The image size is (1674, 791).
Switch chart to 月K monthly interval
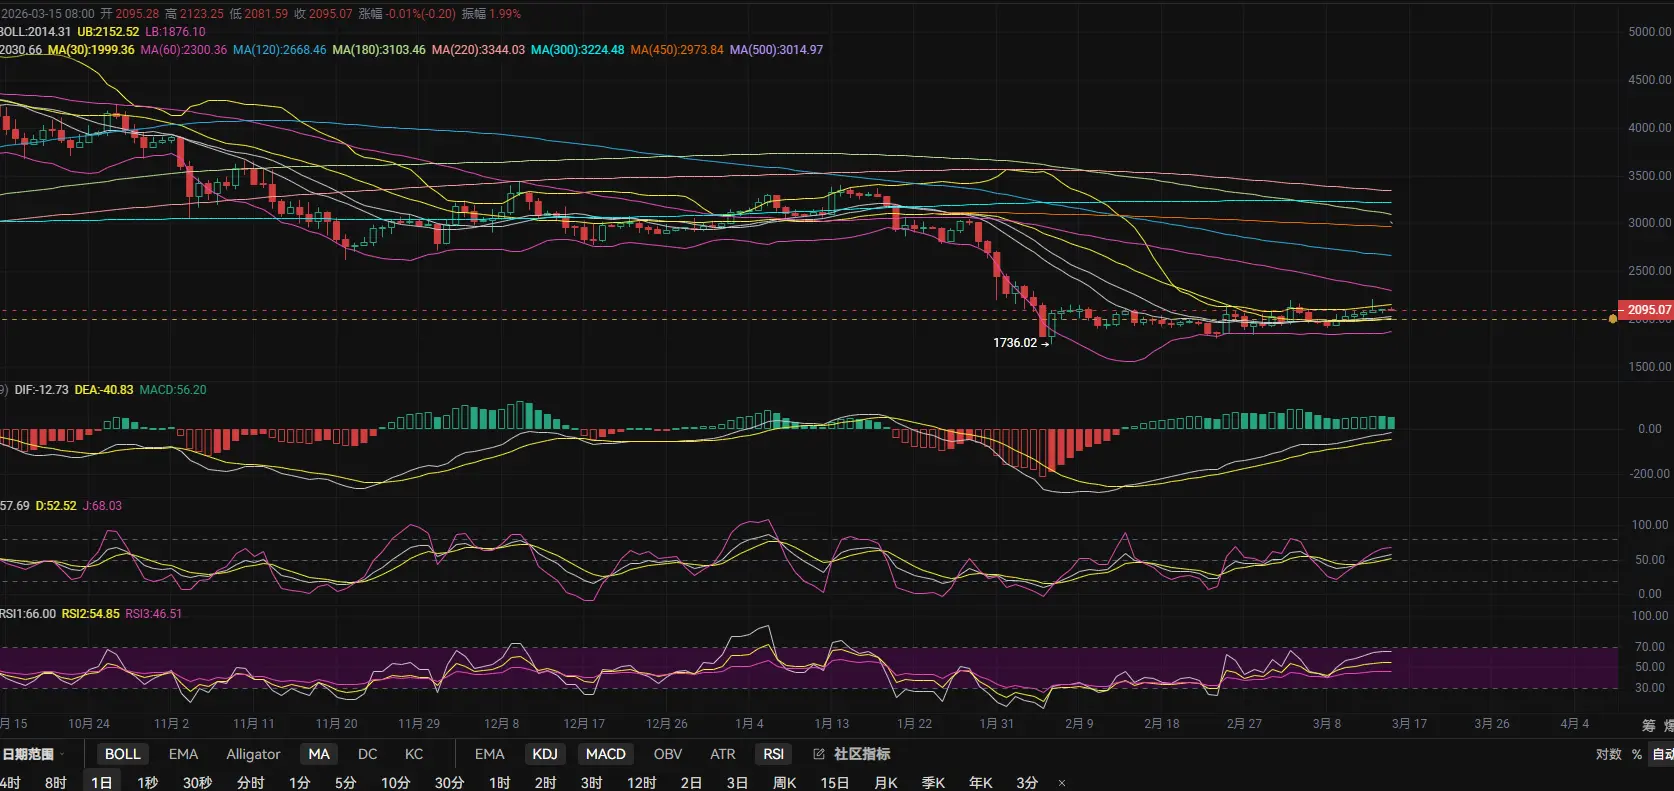(885, 783)
